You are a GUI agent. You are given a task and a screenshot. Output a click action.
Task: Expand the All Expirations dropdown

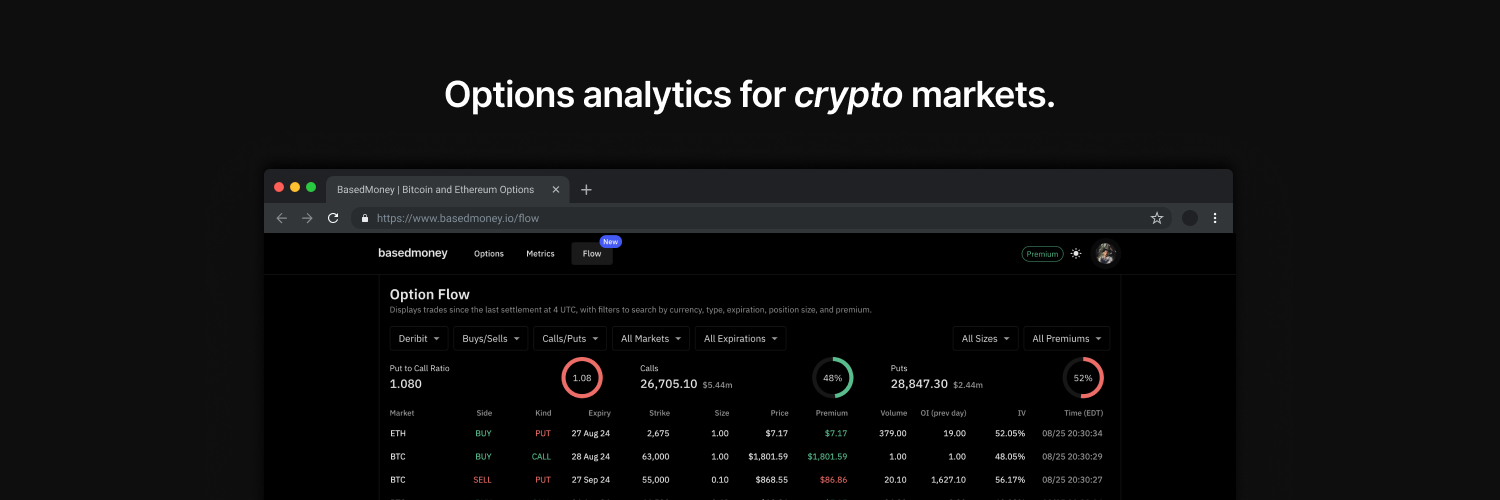tap(741, 339)
